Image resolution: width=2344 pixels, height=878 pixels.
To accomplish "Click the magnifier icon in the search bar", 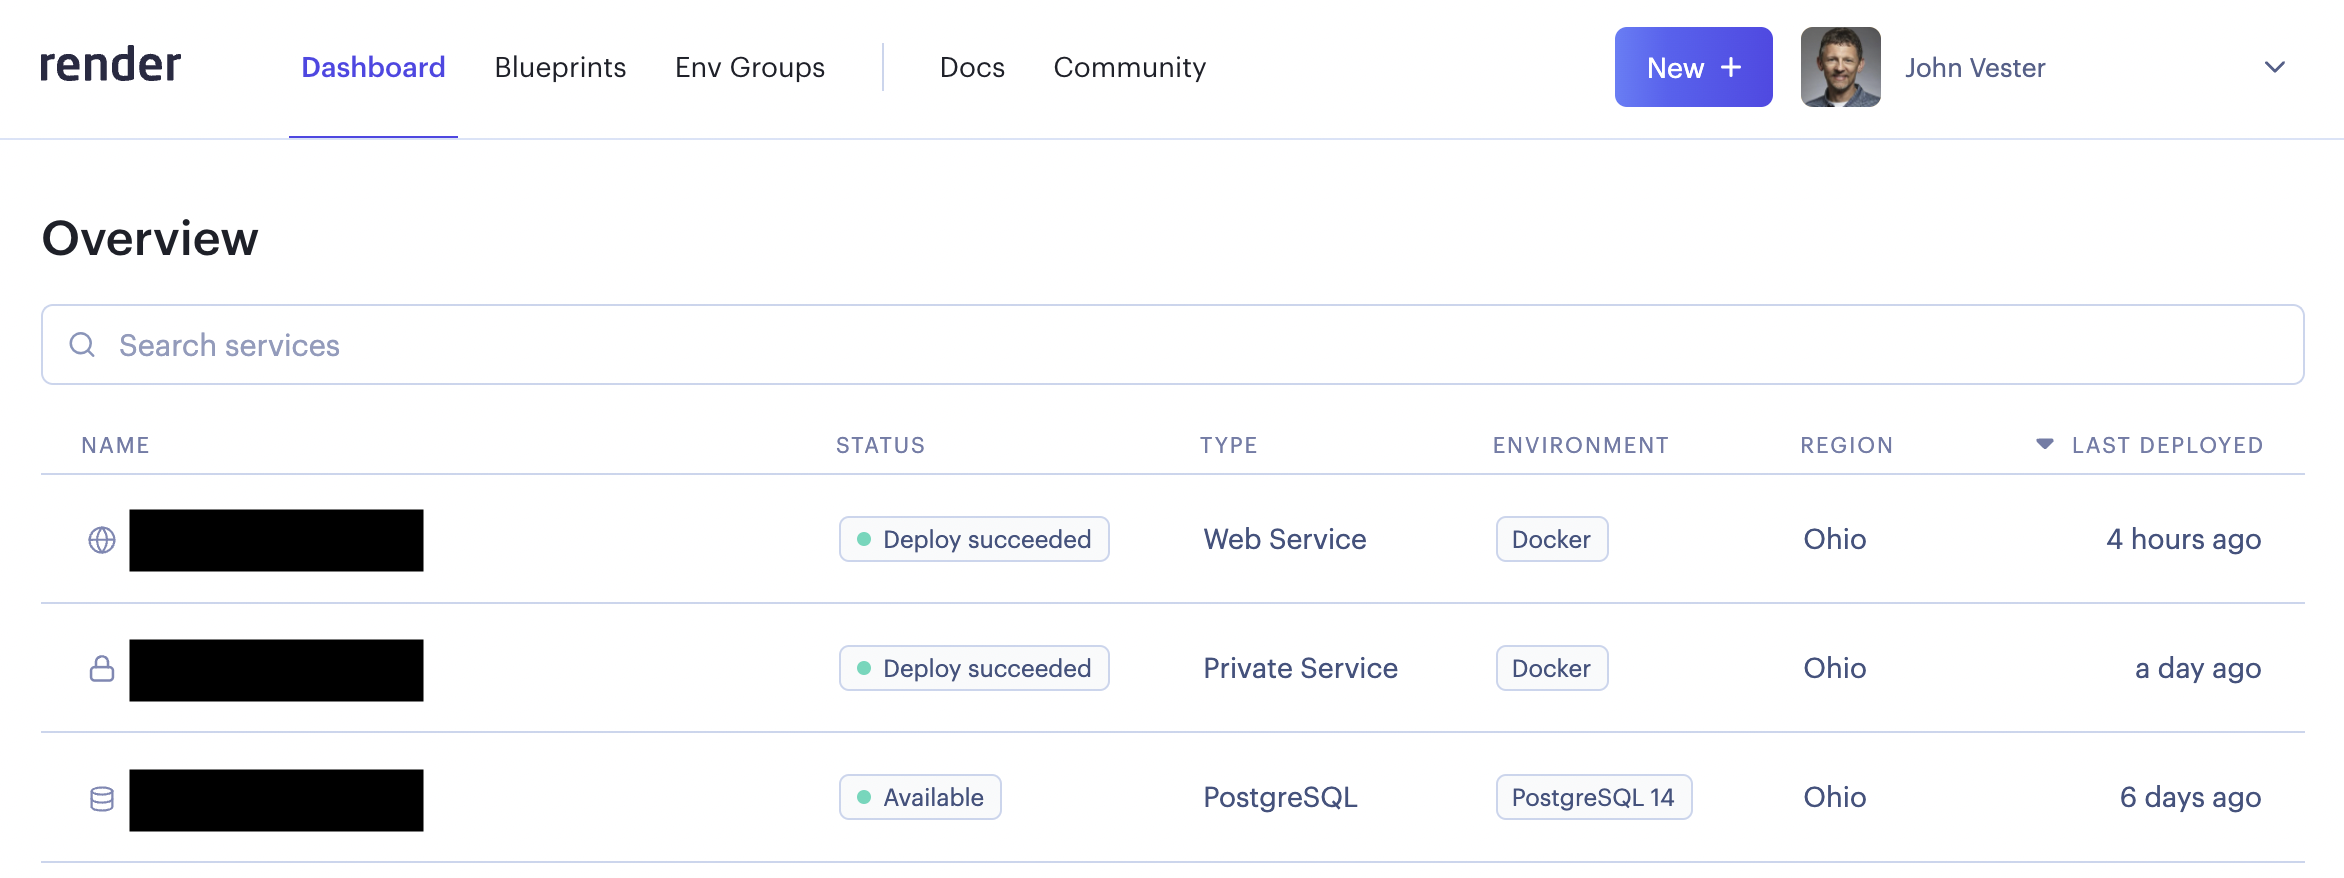I will 82,345.
